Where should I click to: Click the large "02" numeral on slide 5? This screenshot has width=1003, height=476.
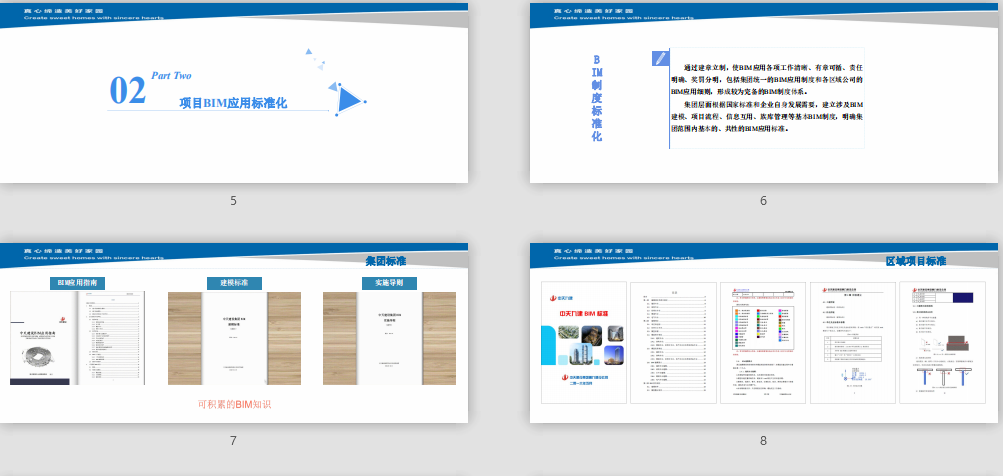click(x=128, y=91)
